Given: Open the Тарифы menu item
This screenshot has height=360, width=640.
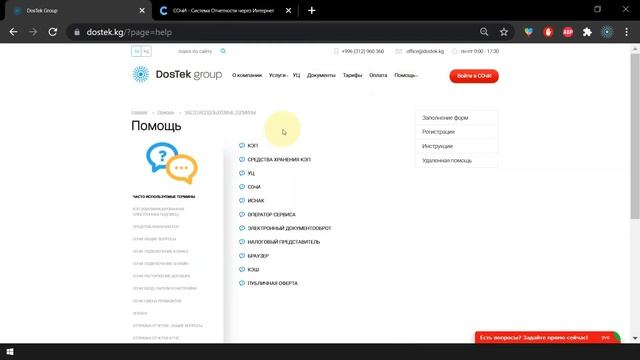Looking at the screenshot, I should point(352,75).
